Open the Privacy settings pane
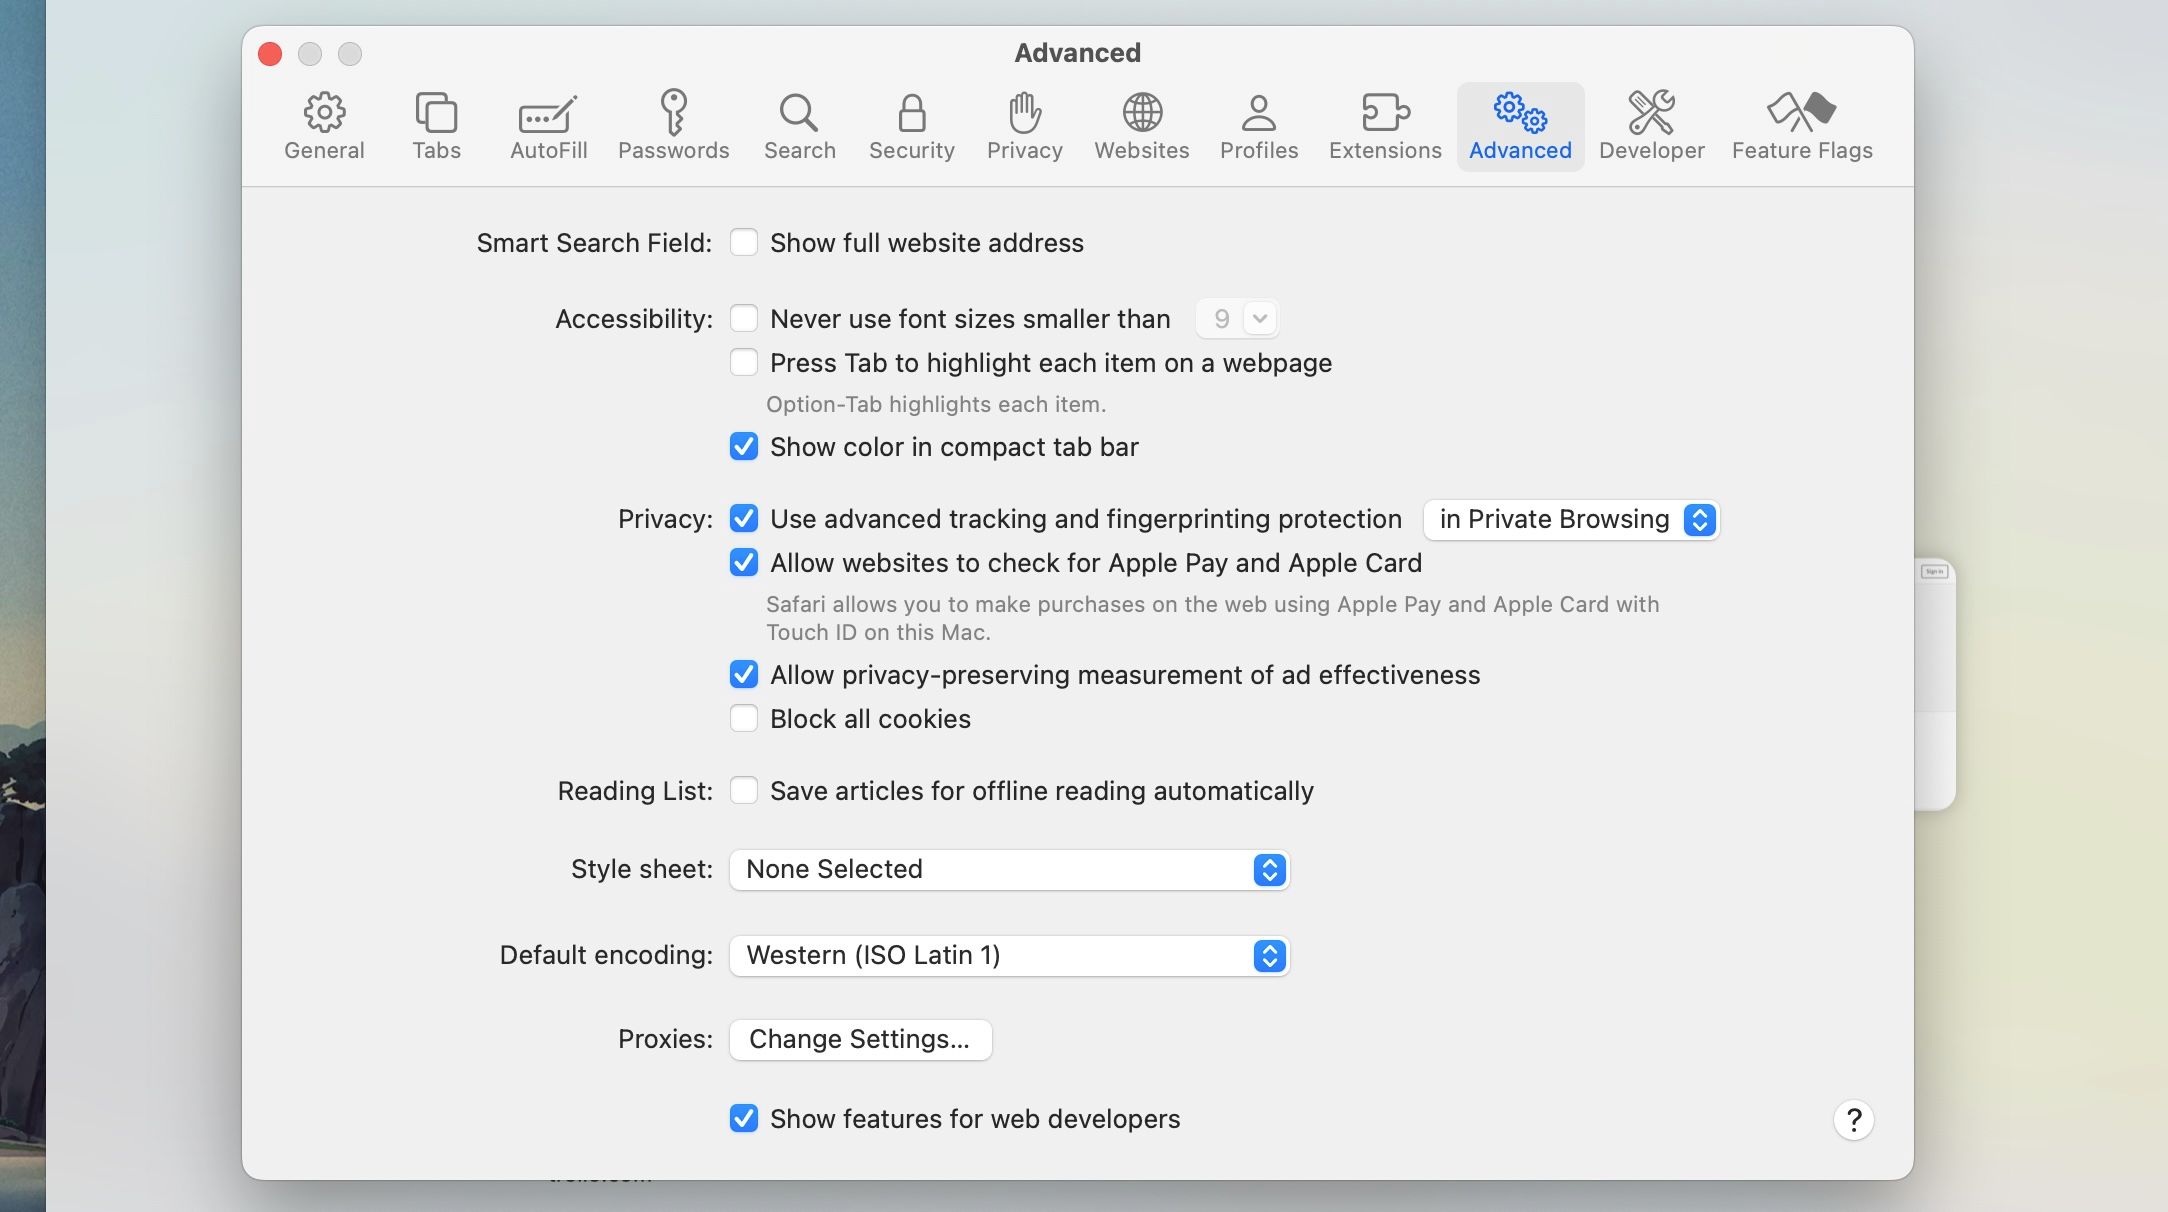Viewport: 2168px width, 1212px height. [1023, 124]
